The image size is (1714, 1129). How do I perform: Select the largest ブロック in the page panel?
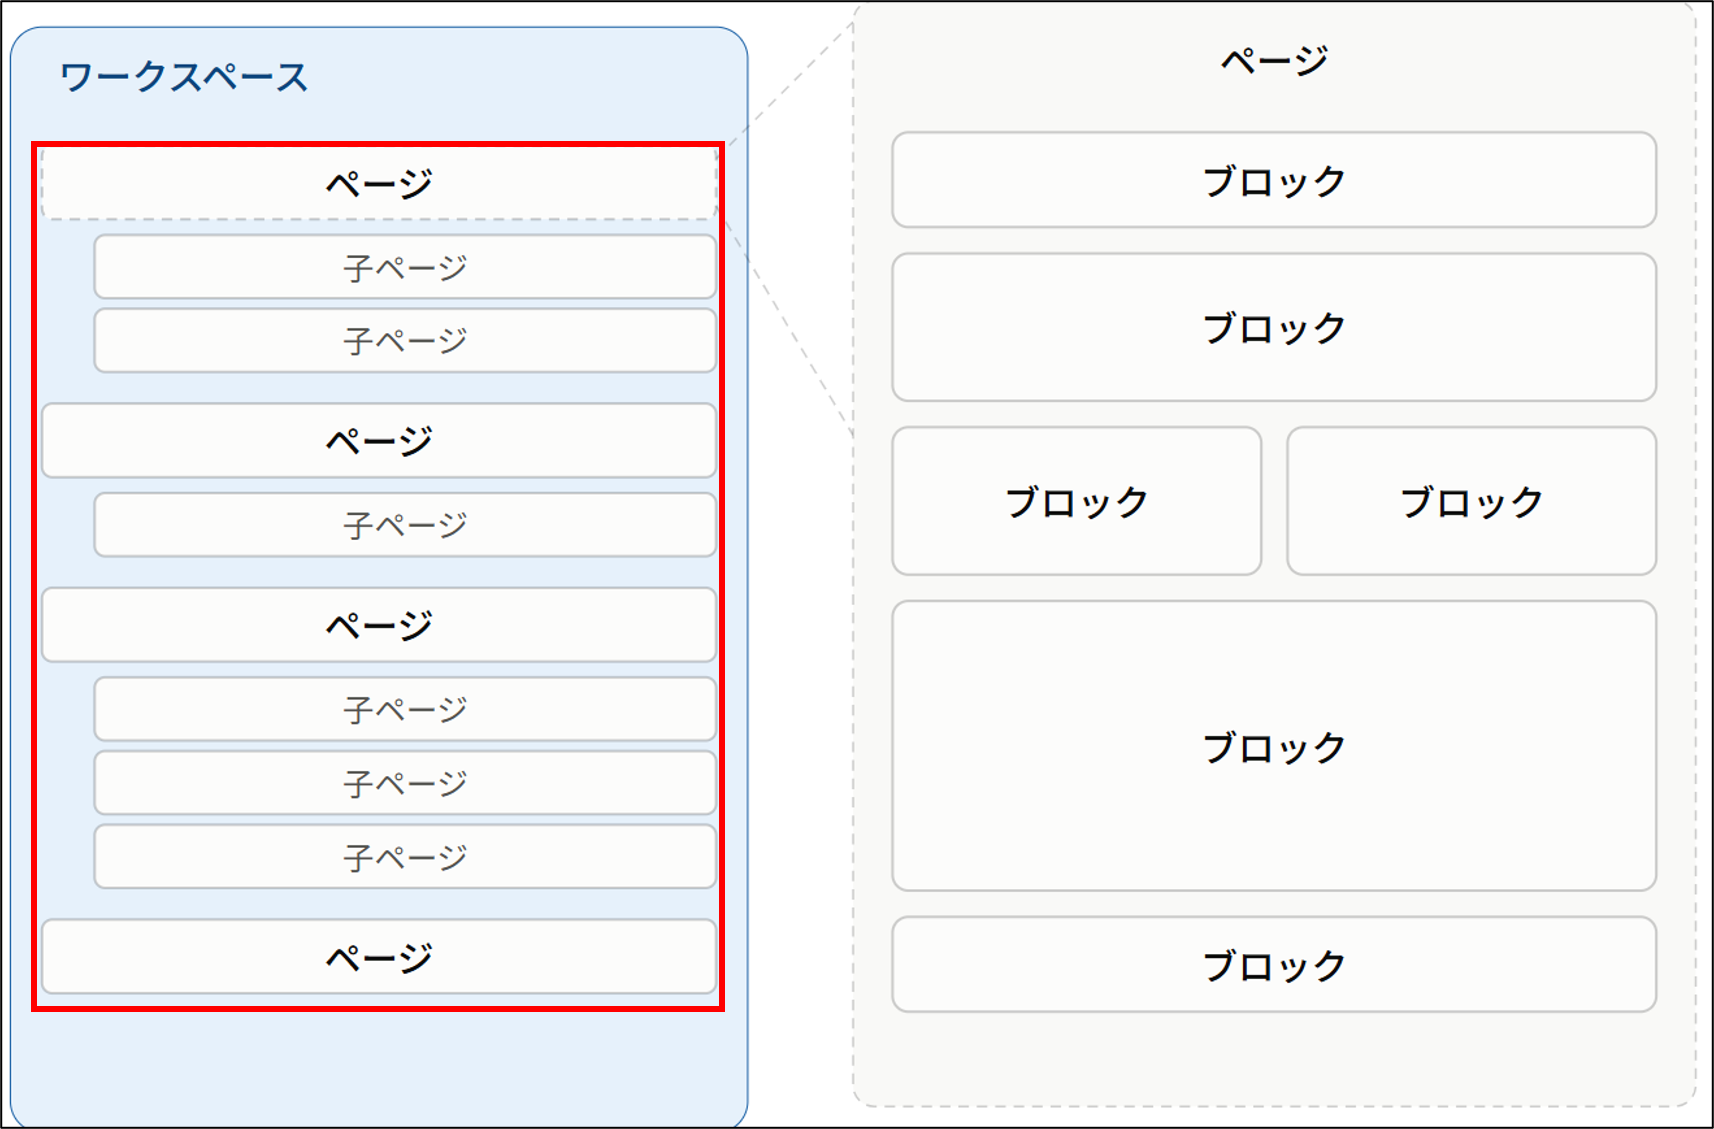pos(1274,746)
